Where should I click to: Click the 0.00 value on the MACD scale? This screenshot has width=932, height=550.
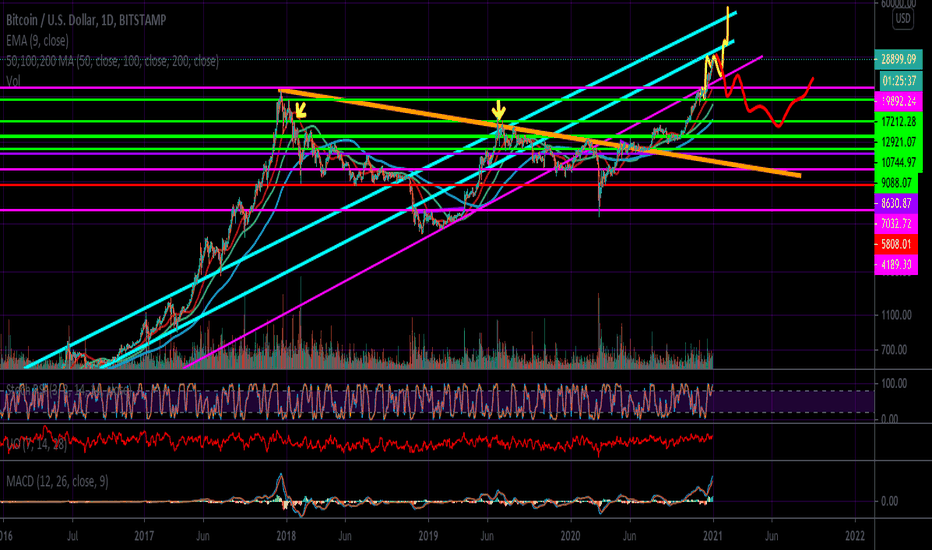click(889, 501)
